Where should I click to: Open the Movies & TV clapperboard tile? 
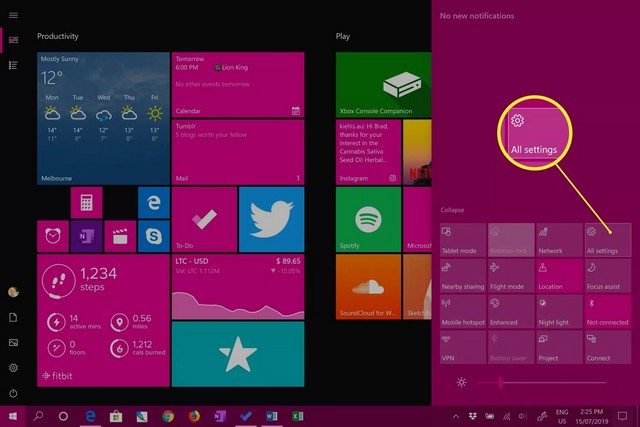[120, 236]
